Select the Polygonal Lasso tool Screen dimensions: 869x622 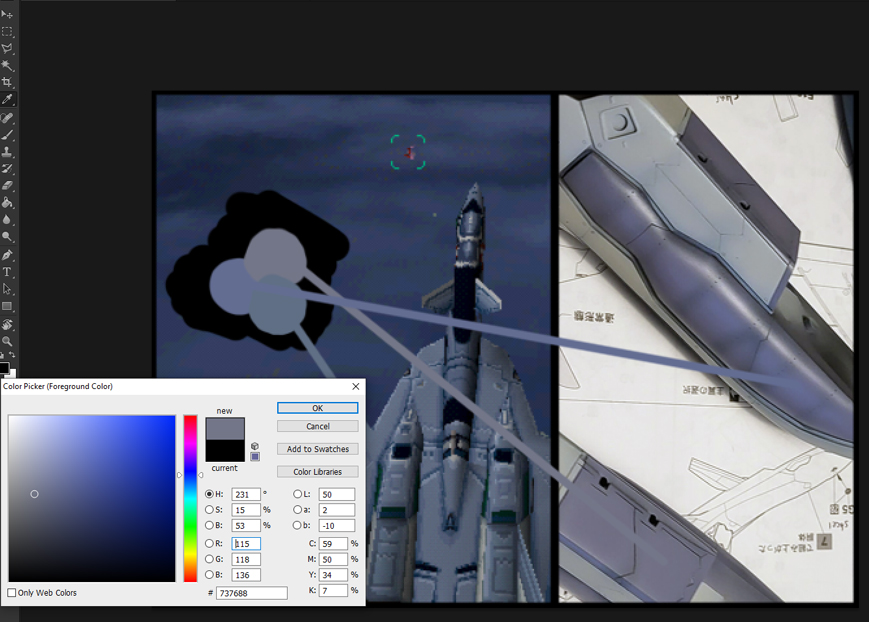(7, 48)
